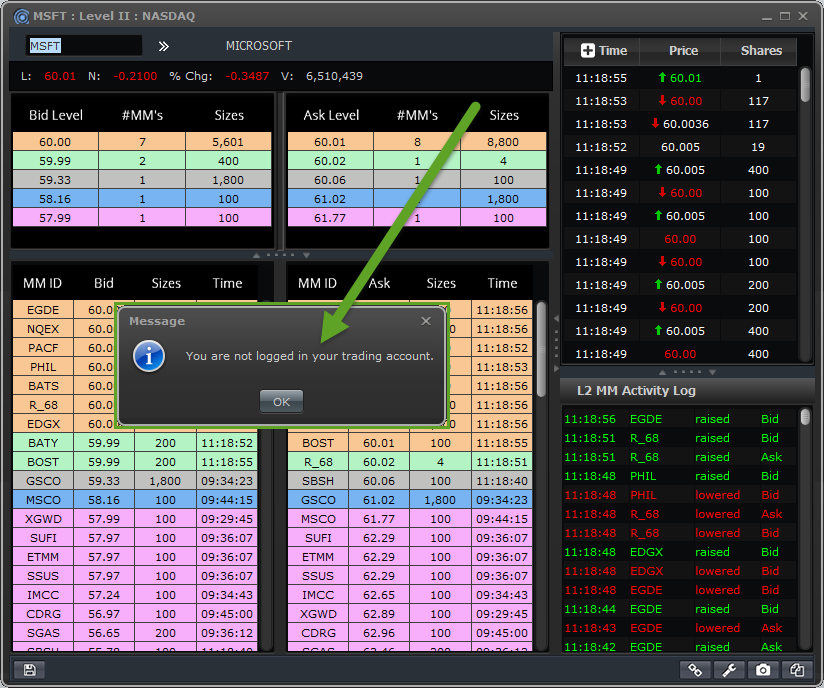Take a snapshot with camera icon
This screenshot has height=688, width=824.
point(763,670)
